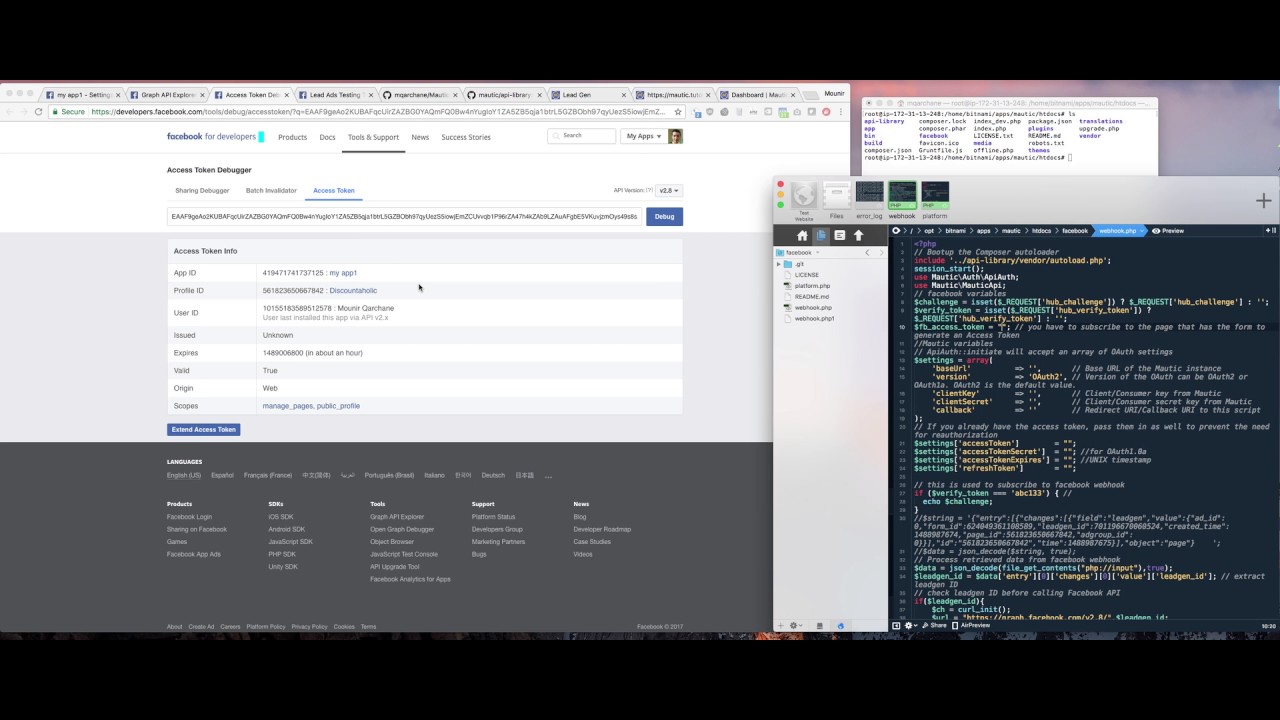Switch to the Graph API Explorer browser tab

click(x=167, y=95)
